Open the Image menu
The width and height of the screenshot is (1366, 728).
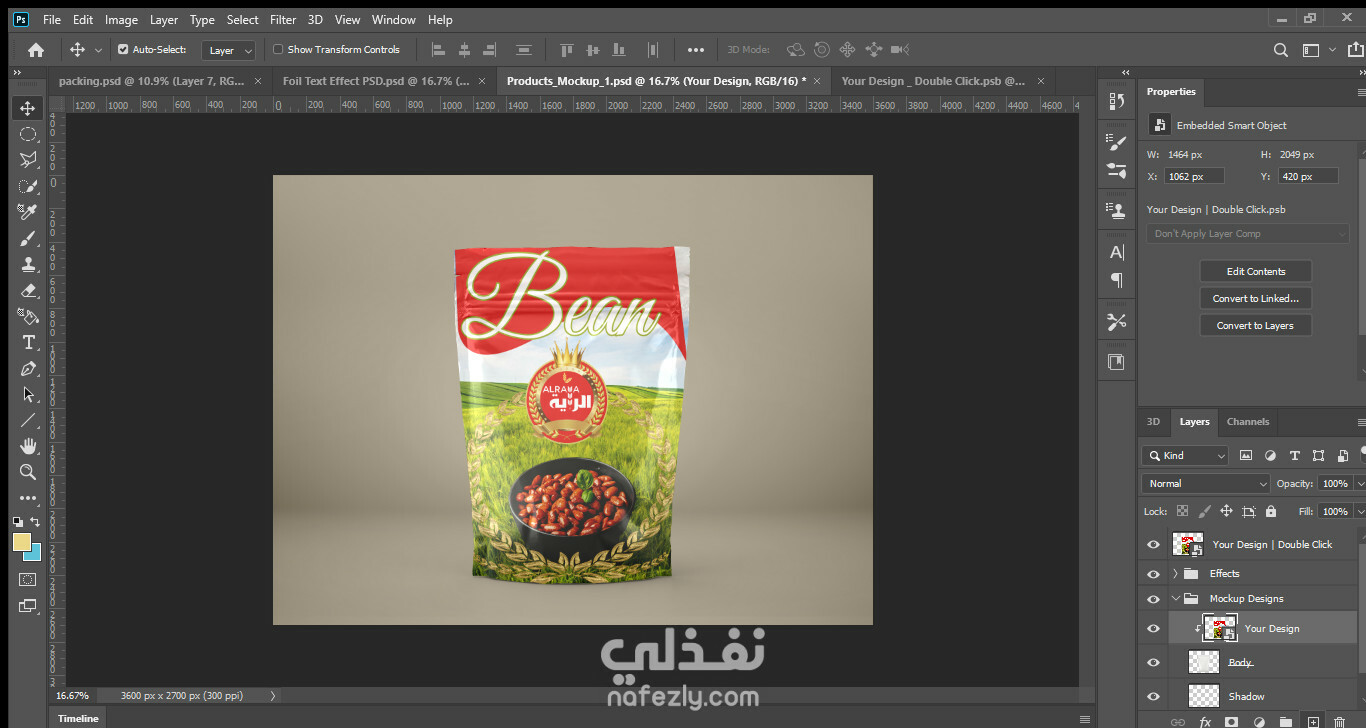121,19
